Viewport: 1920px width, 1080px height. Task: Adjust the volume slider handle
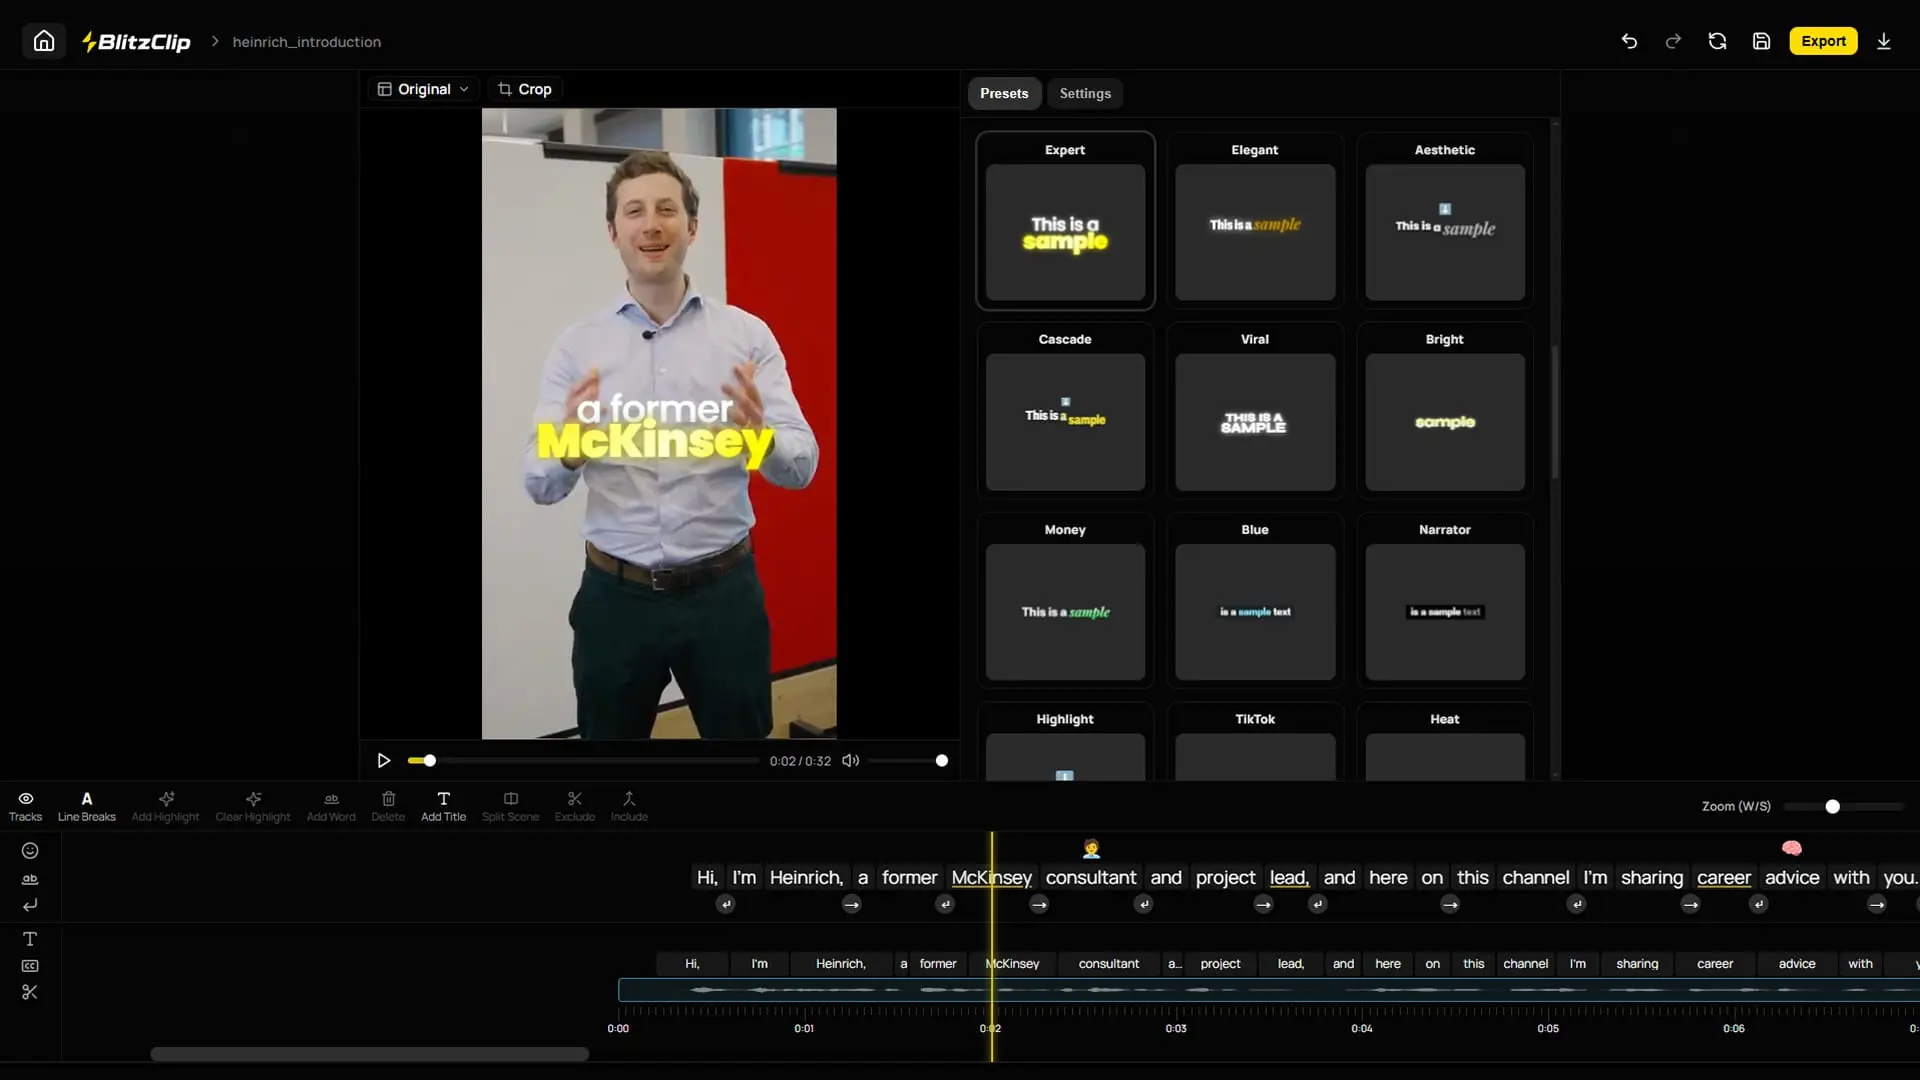click(941, 761)
